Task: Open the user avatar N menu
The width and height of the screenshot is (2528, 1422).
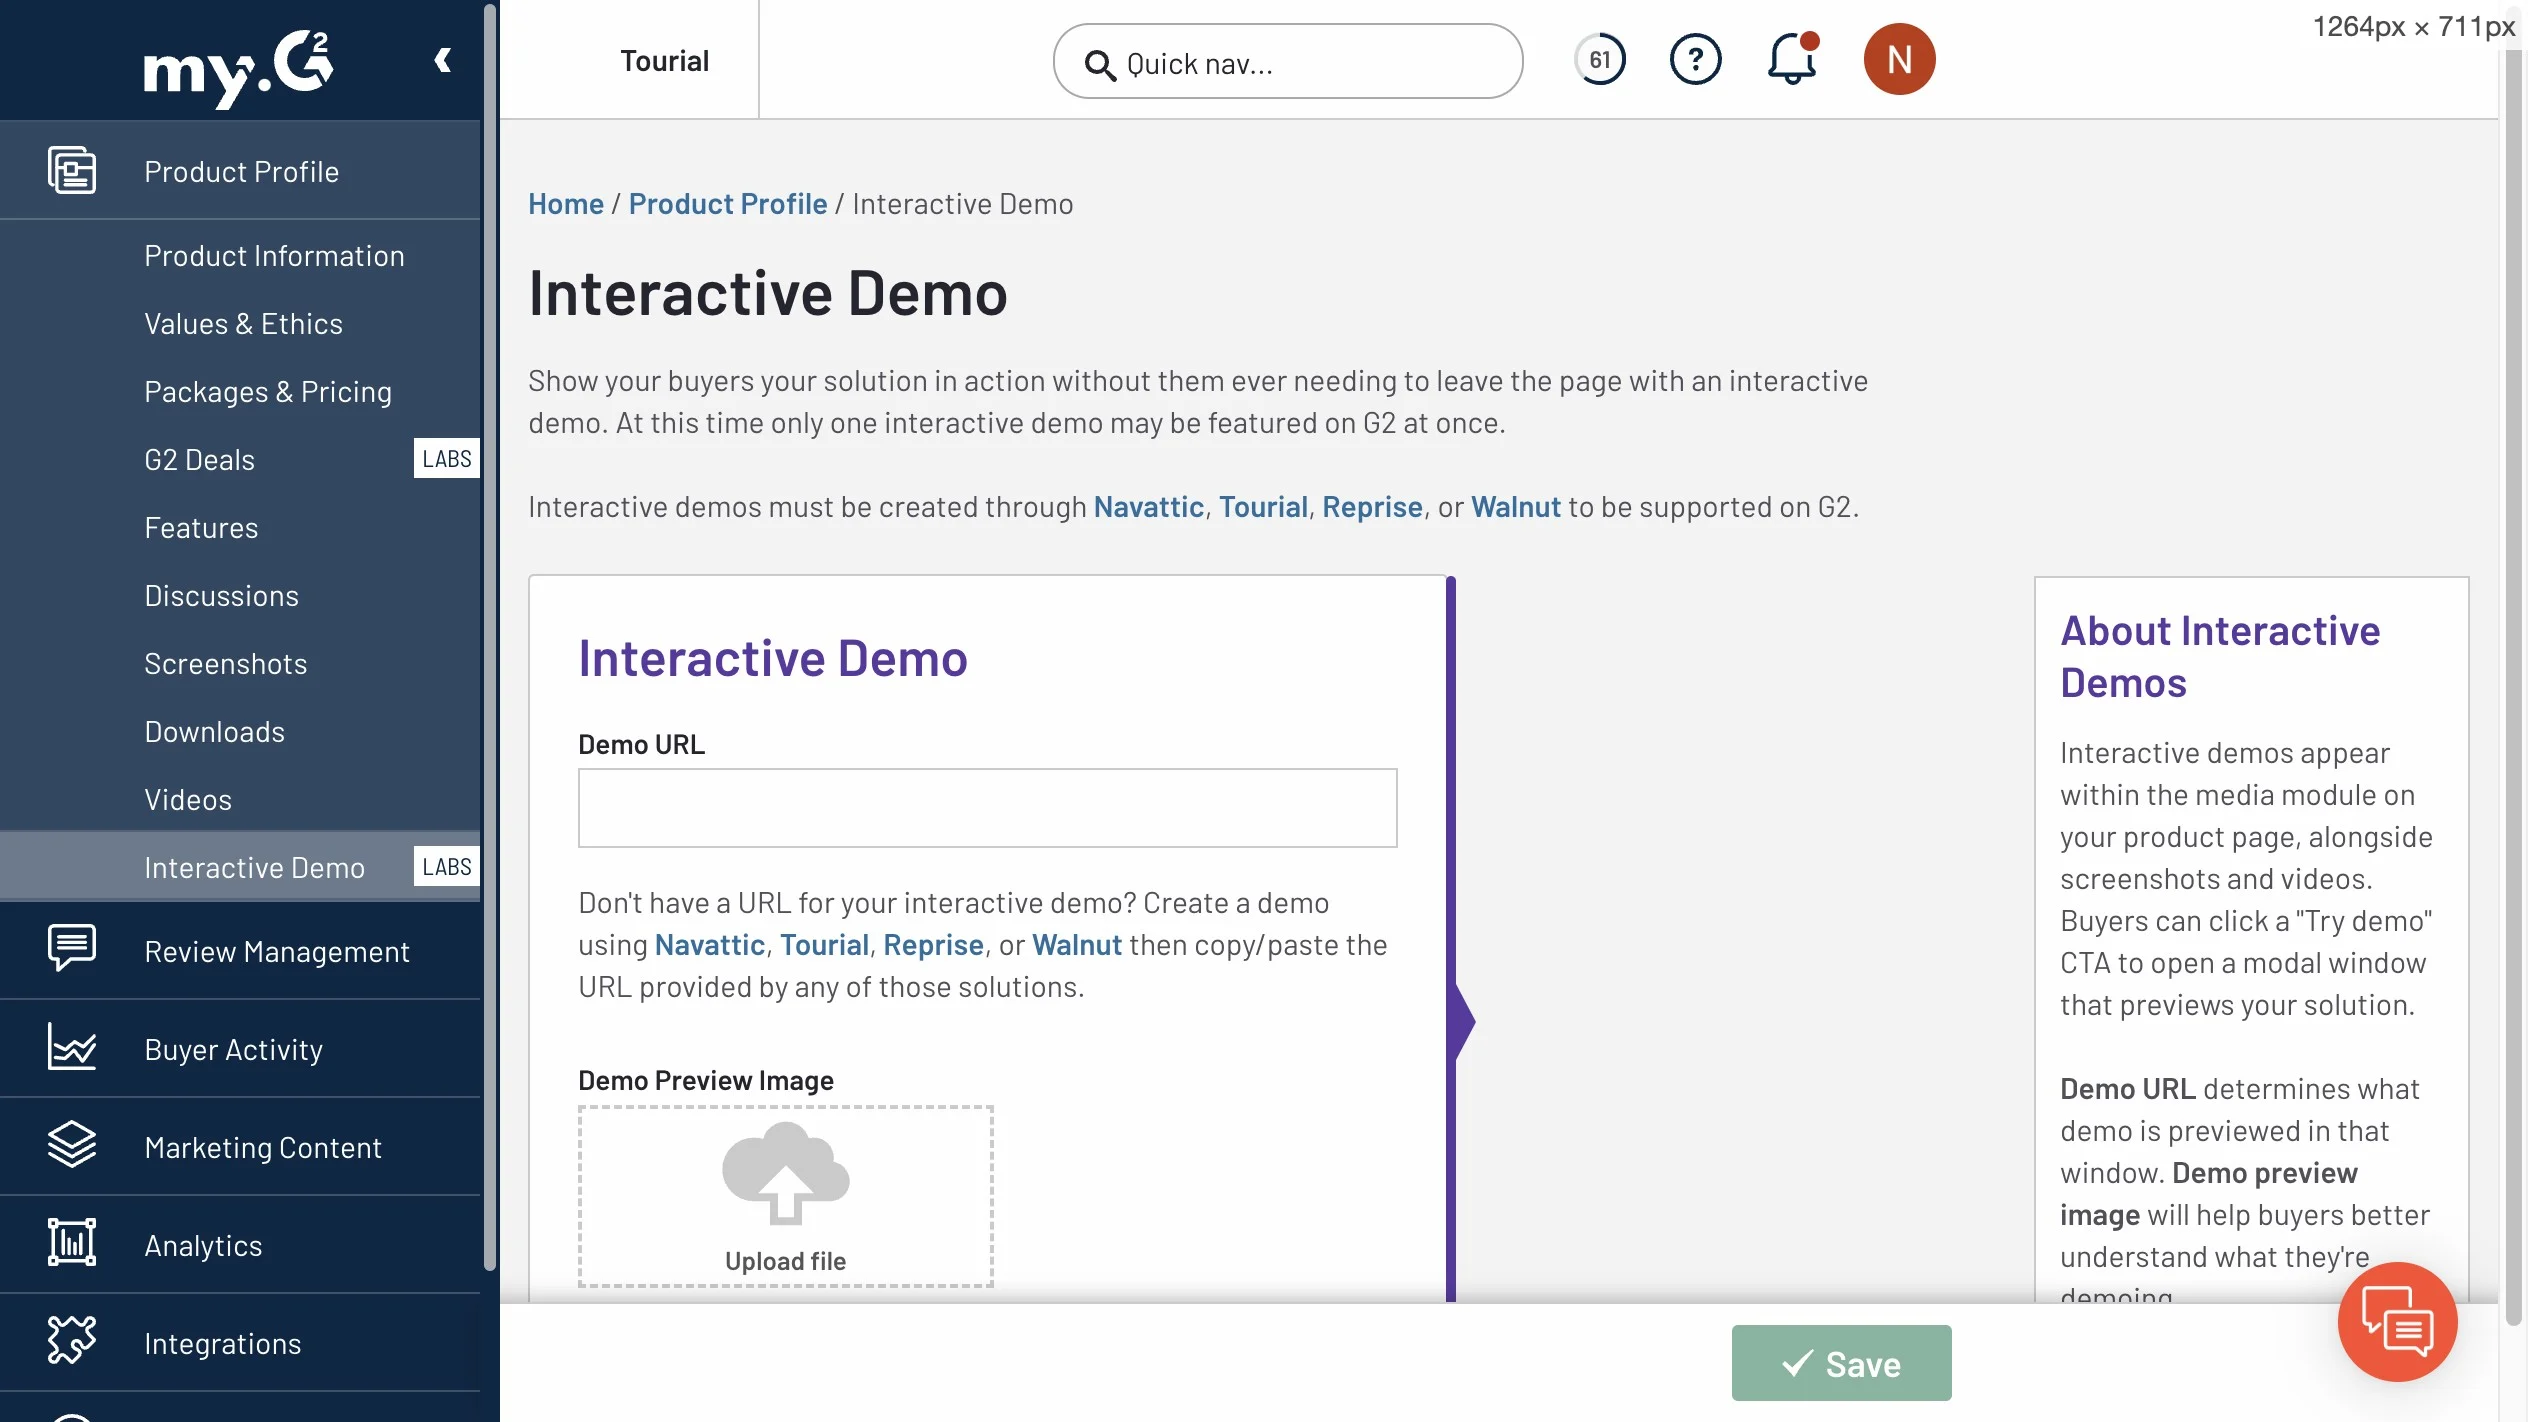Action: tap(1899, 59)
